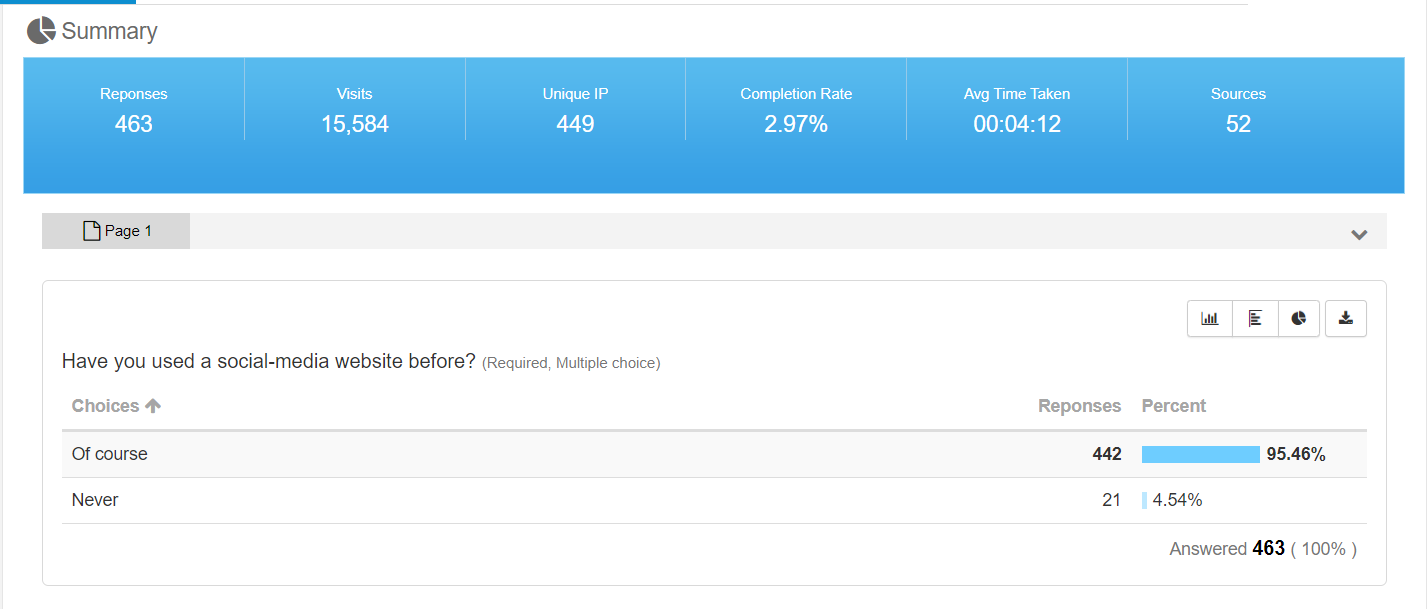
Task: Click the Avg Time Taken stat
Action: pos(1017,110)
